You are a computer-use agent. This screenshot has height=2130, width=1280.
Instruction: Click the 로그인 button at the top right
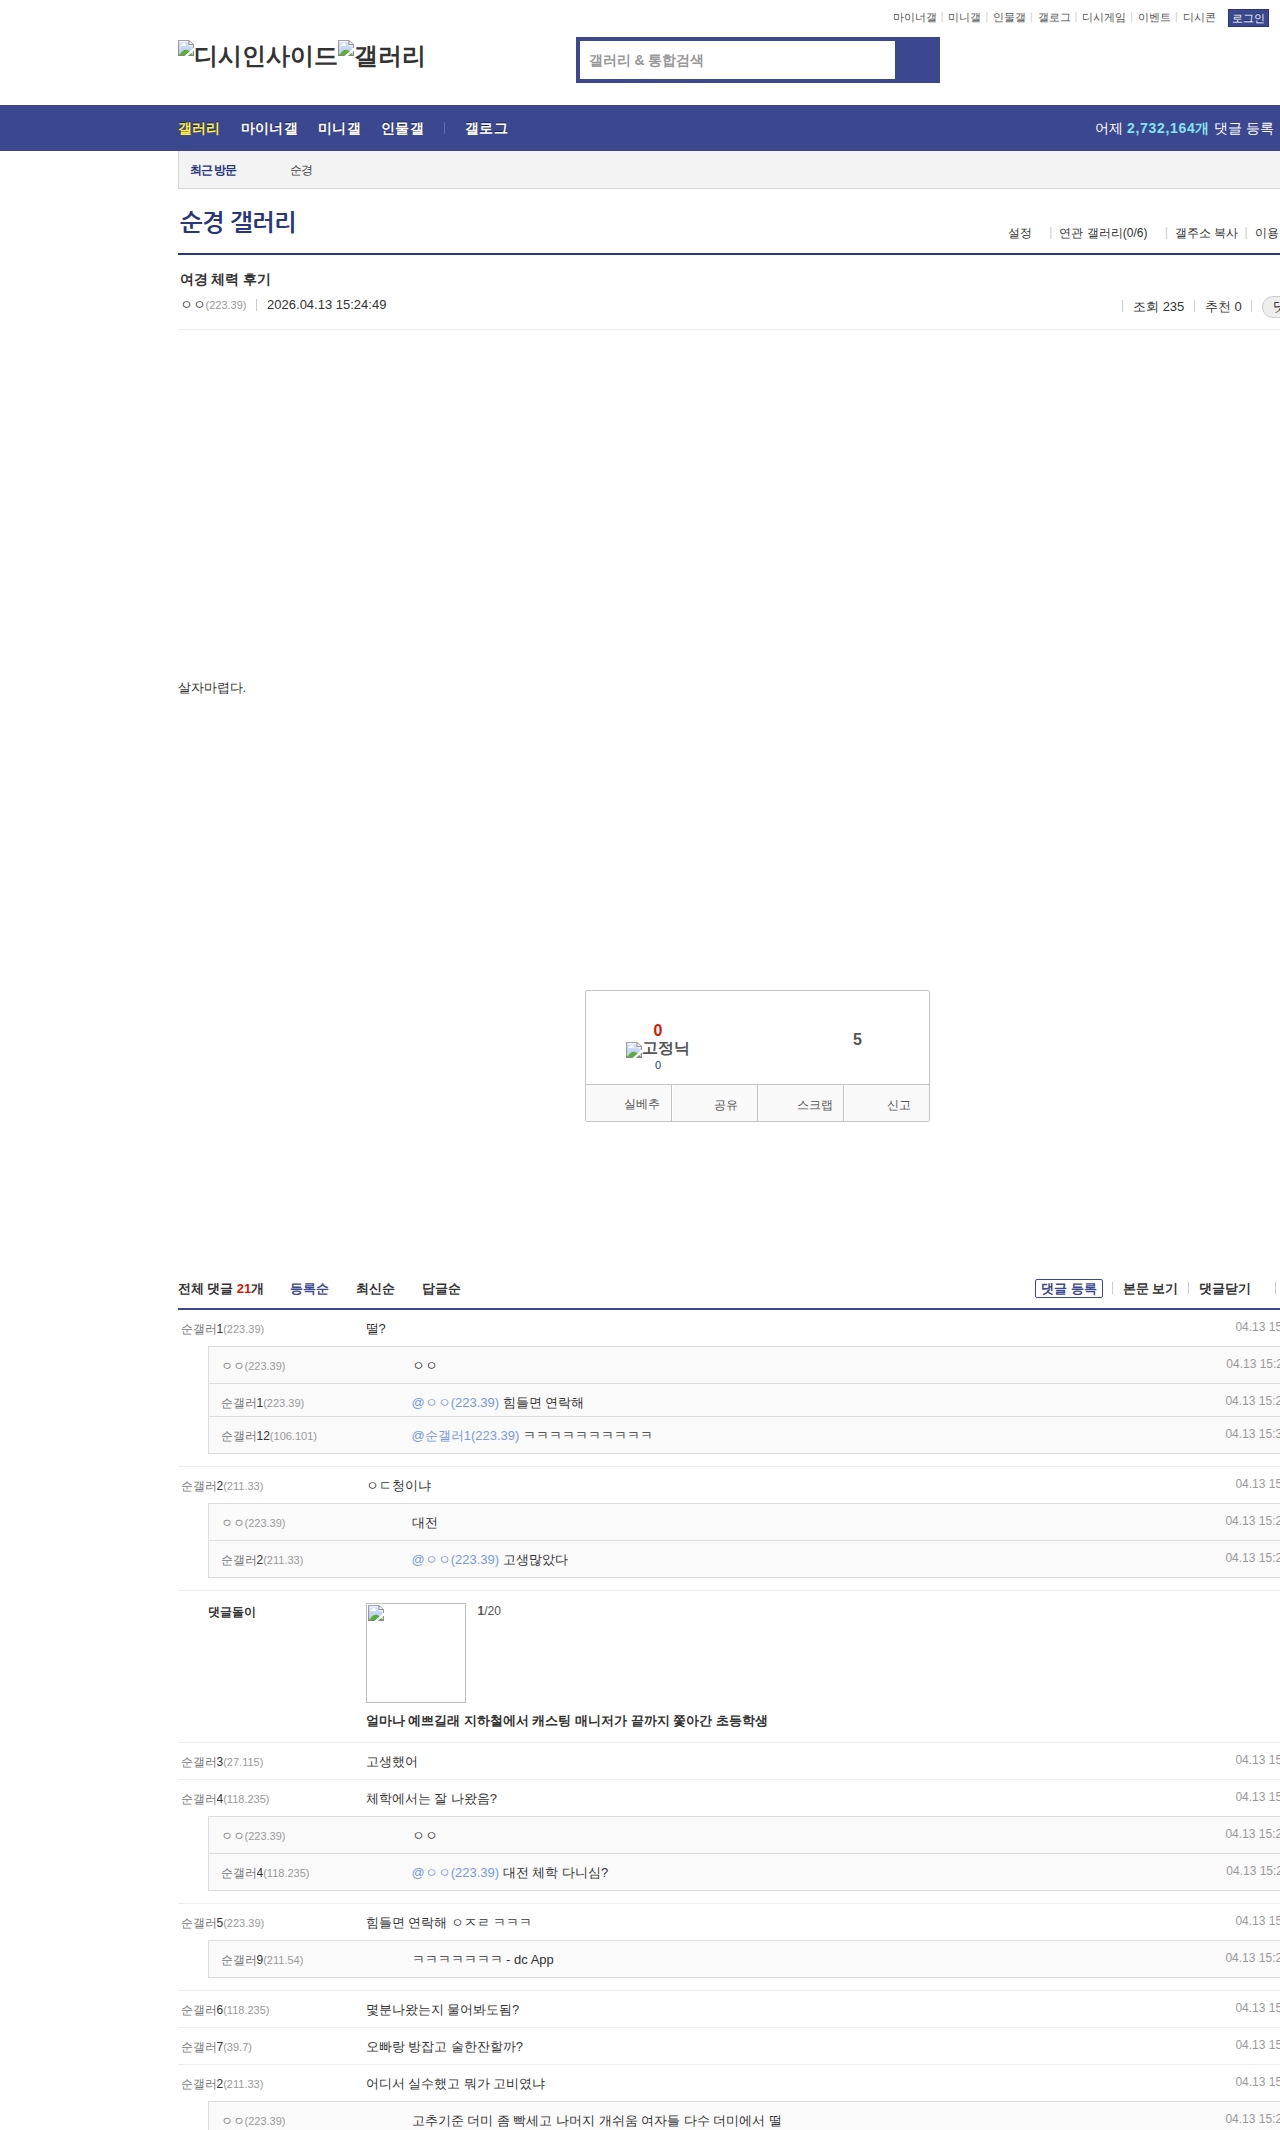click(x=1247, y=18)
